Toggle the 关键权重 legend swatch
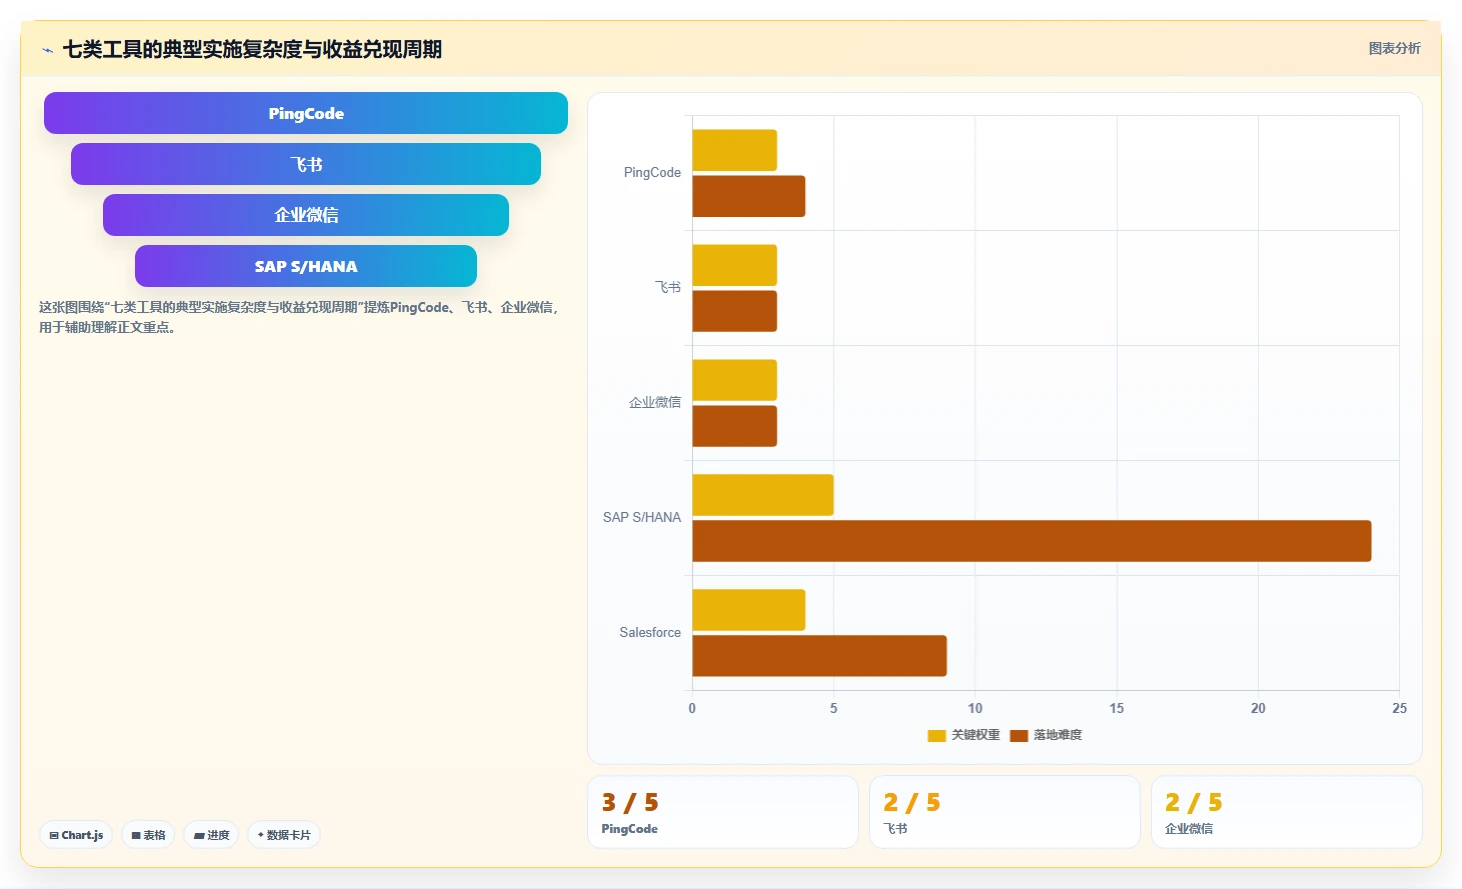The height and width of the screenshot is (889, 1462). click(936, 735)
